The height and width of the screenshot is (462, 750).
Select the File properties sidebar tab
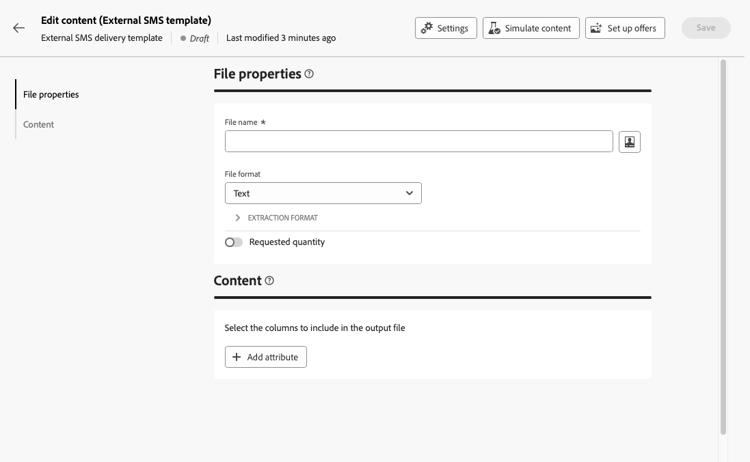coord(51,95)
